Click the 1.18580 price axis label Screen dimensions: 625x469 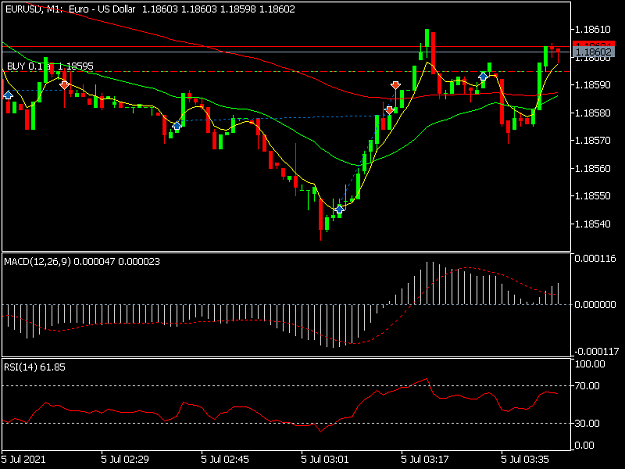593,113
